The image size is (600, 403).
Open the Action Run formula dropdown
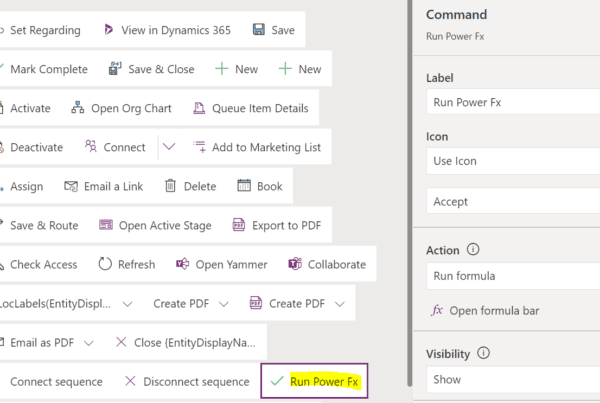pyautogui.click(x=513, y=276)
